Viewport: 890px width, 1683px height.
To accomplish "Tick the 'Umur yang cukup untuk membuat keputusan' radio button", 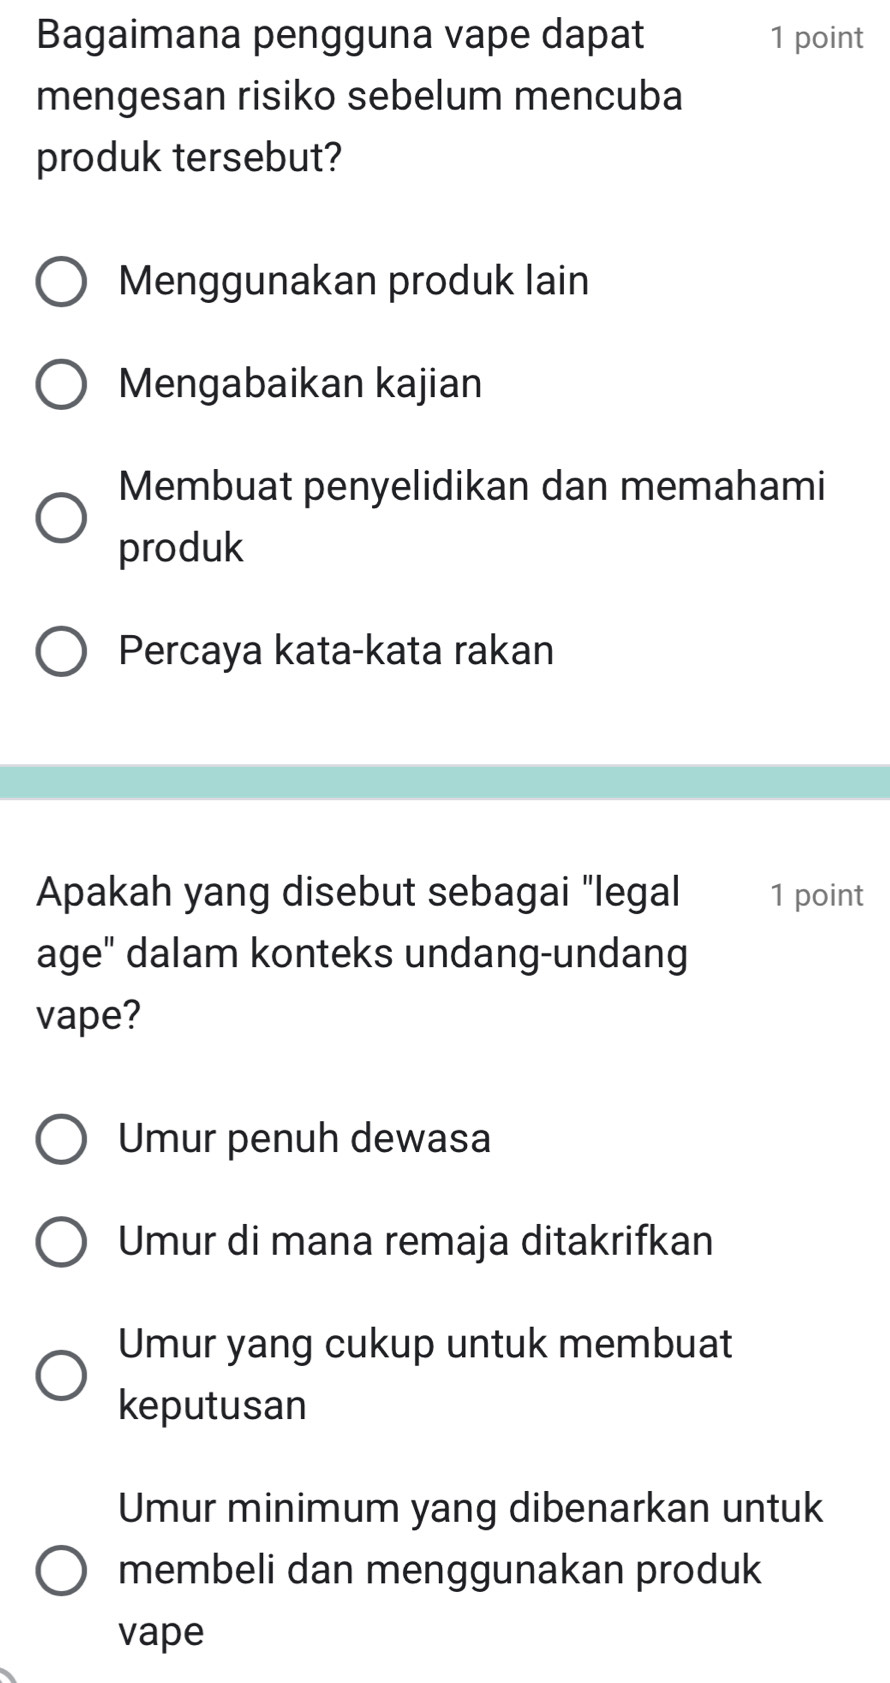I will coord(61,1375).
